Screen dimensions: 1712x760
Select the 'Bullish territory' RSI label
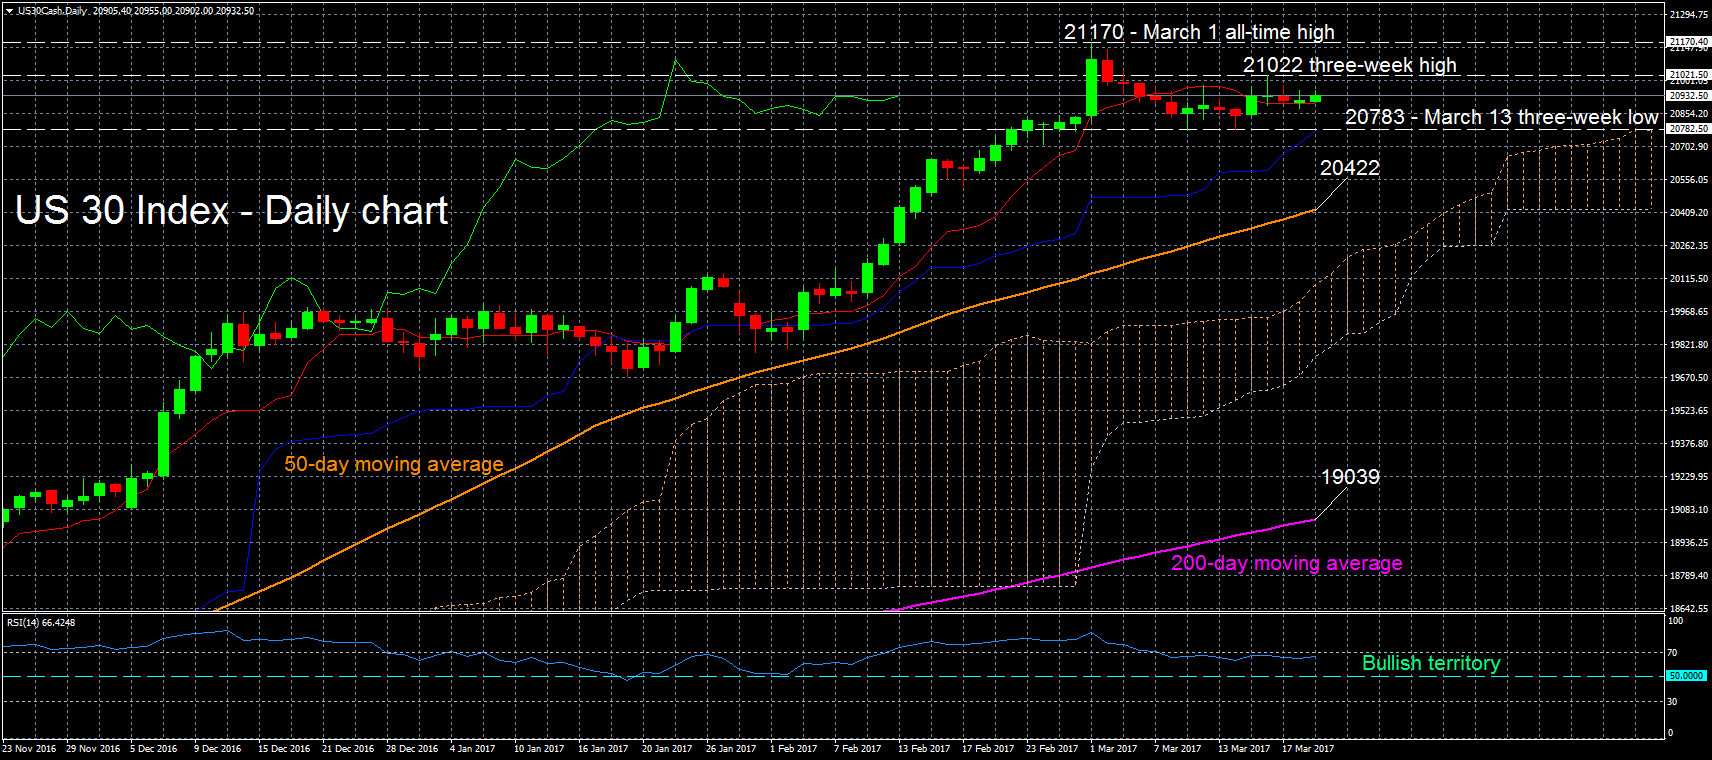tap(1431, 663)
